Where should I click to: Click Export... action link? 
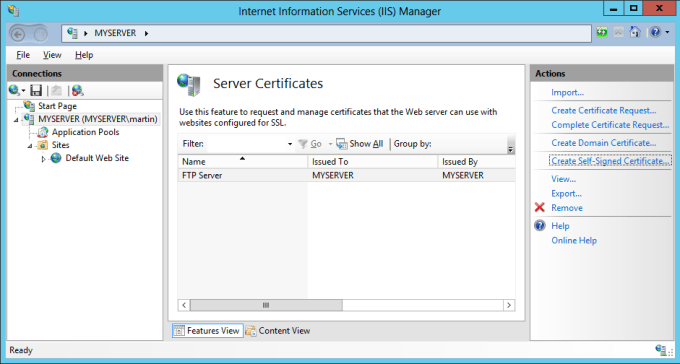click(566, 193)
